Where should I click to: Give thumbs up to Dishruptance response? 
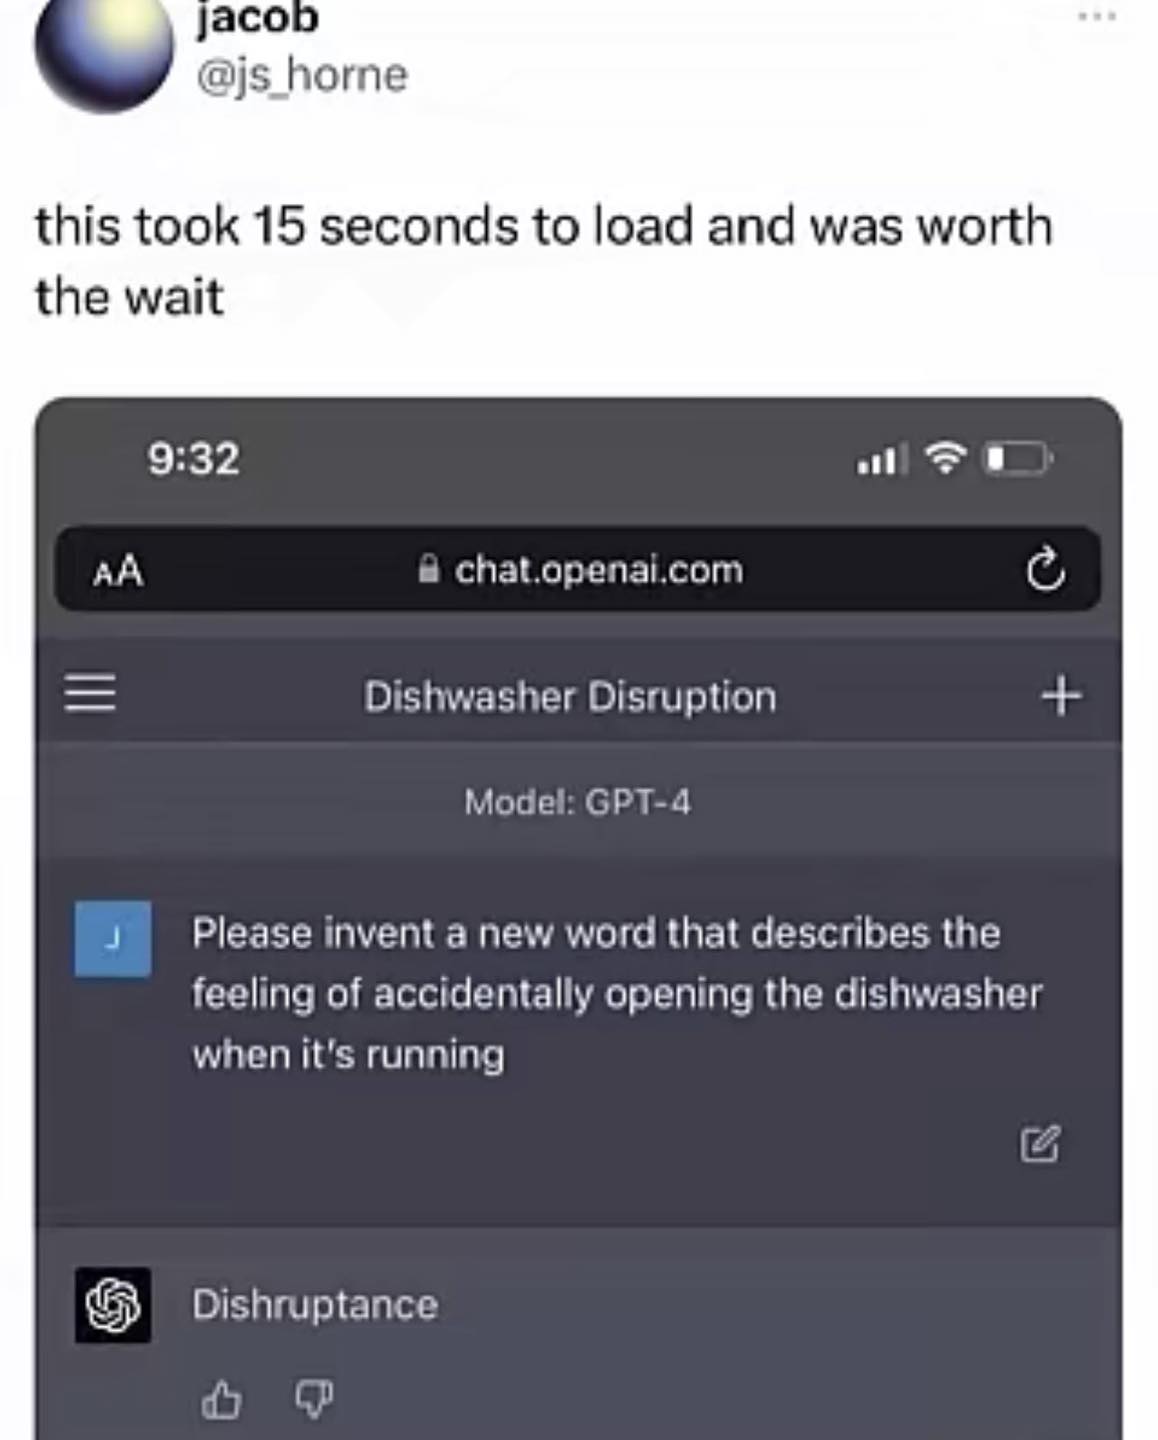tap(221, 1400)
